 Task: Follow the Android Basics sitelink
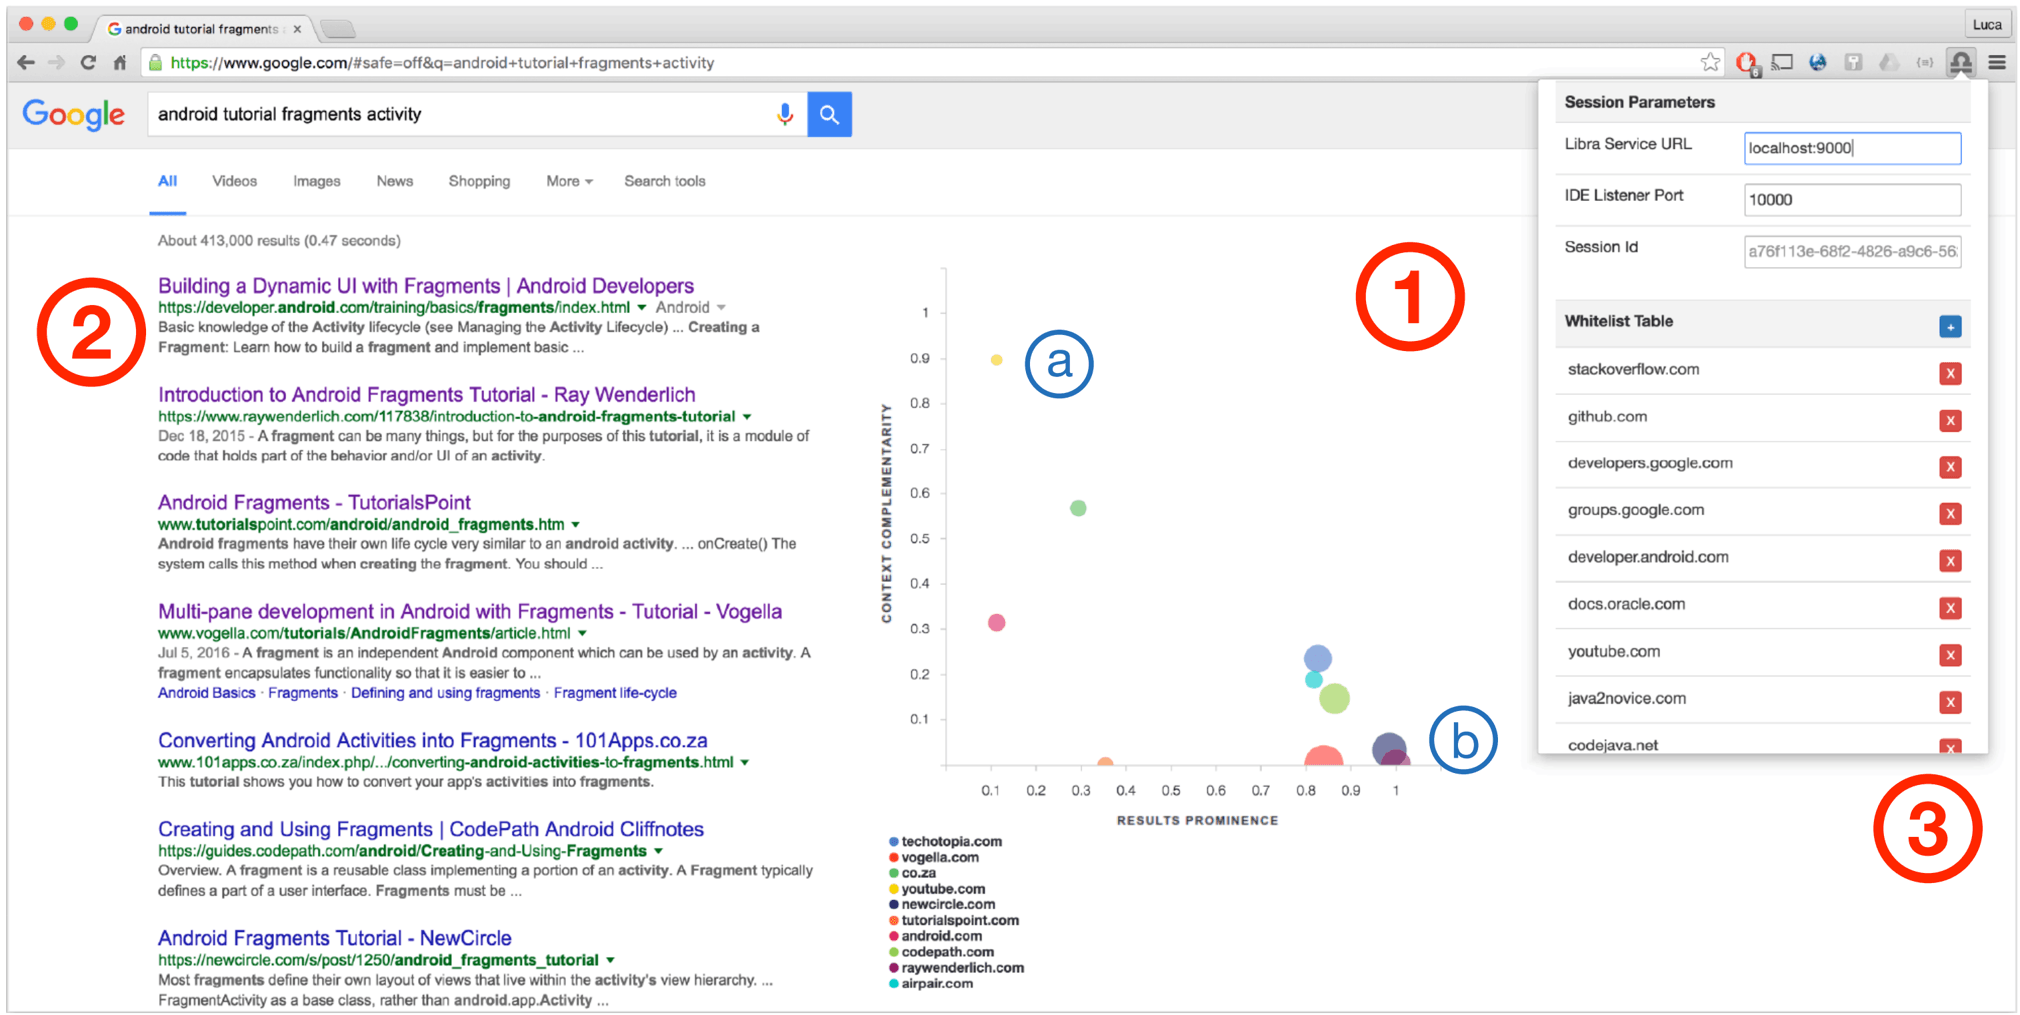click(207, 693)
